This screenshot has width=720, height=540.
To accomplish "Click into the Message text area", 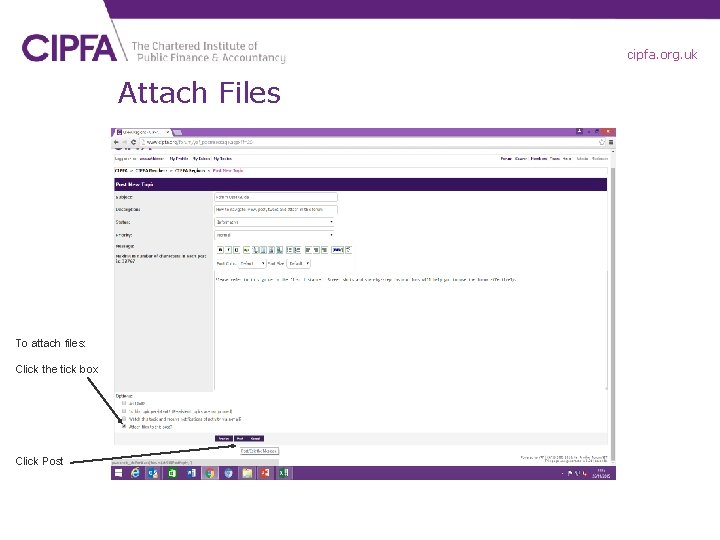I will [x=411, y=331].
